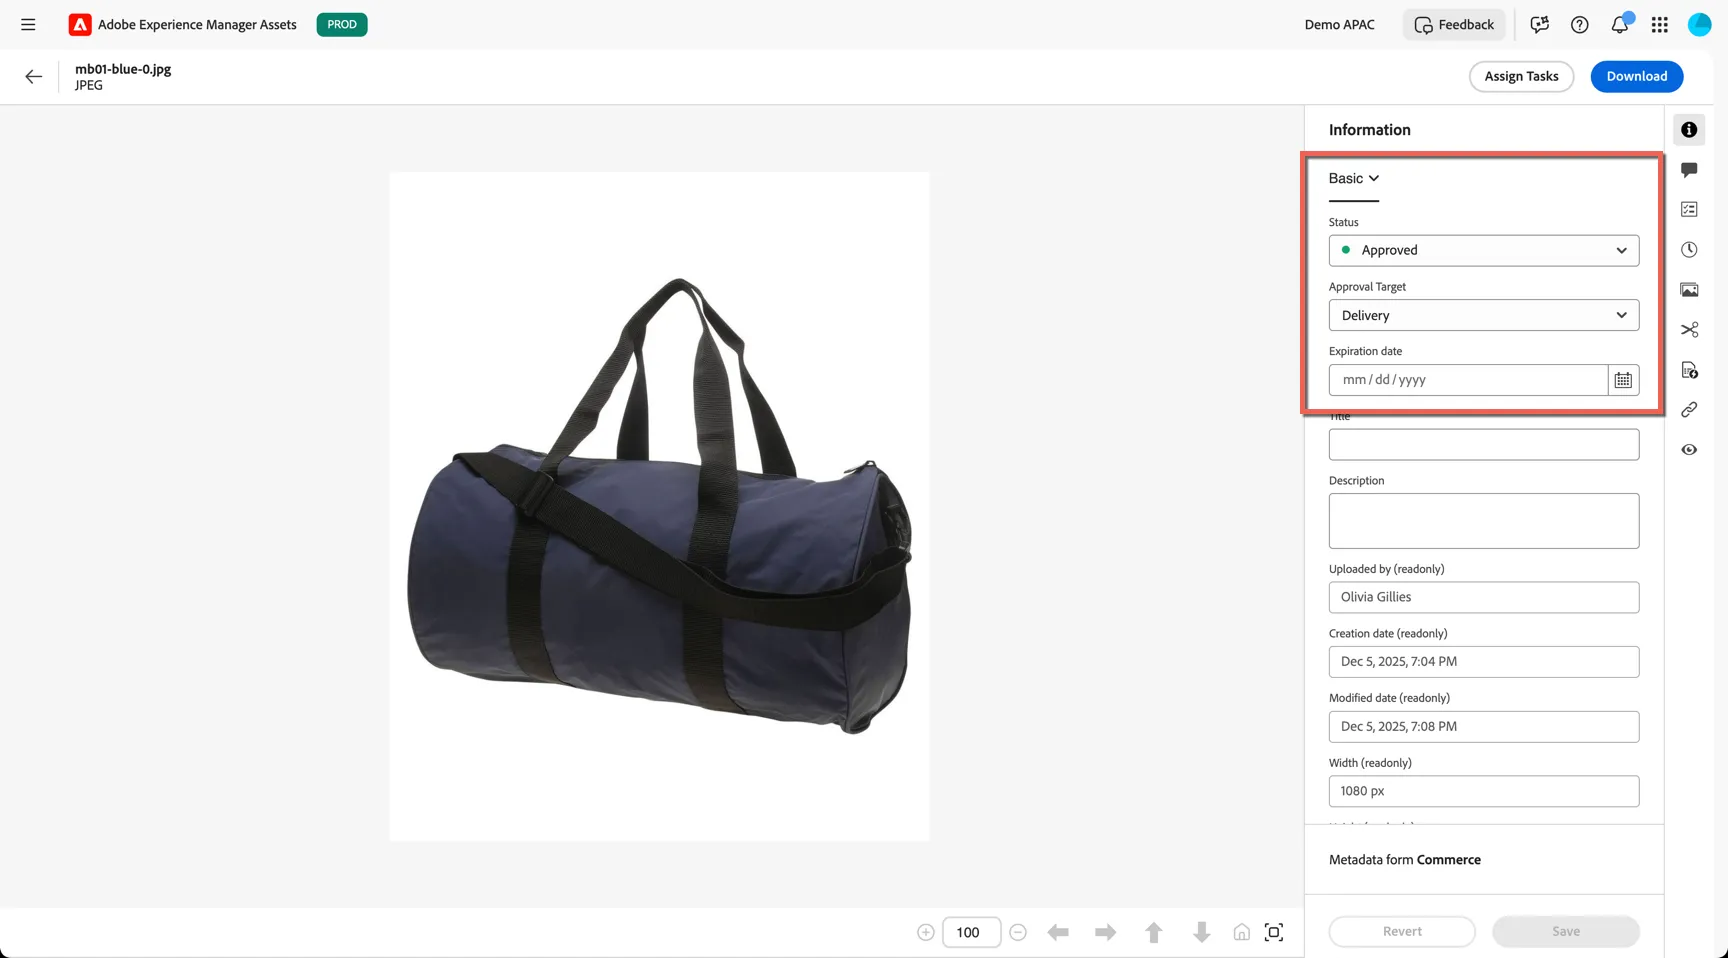This screenshot has height=958, width=1728.
Task: Go back using the left arrow
Action: click(x=33, y=76)
